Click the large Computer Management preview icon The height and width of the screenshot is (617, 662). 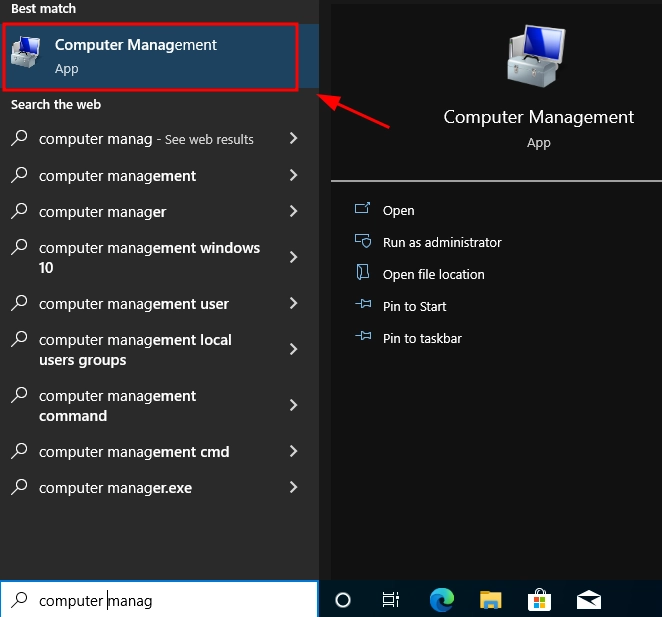(x=538, y=58)
